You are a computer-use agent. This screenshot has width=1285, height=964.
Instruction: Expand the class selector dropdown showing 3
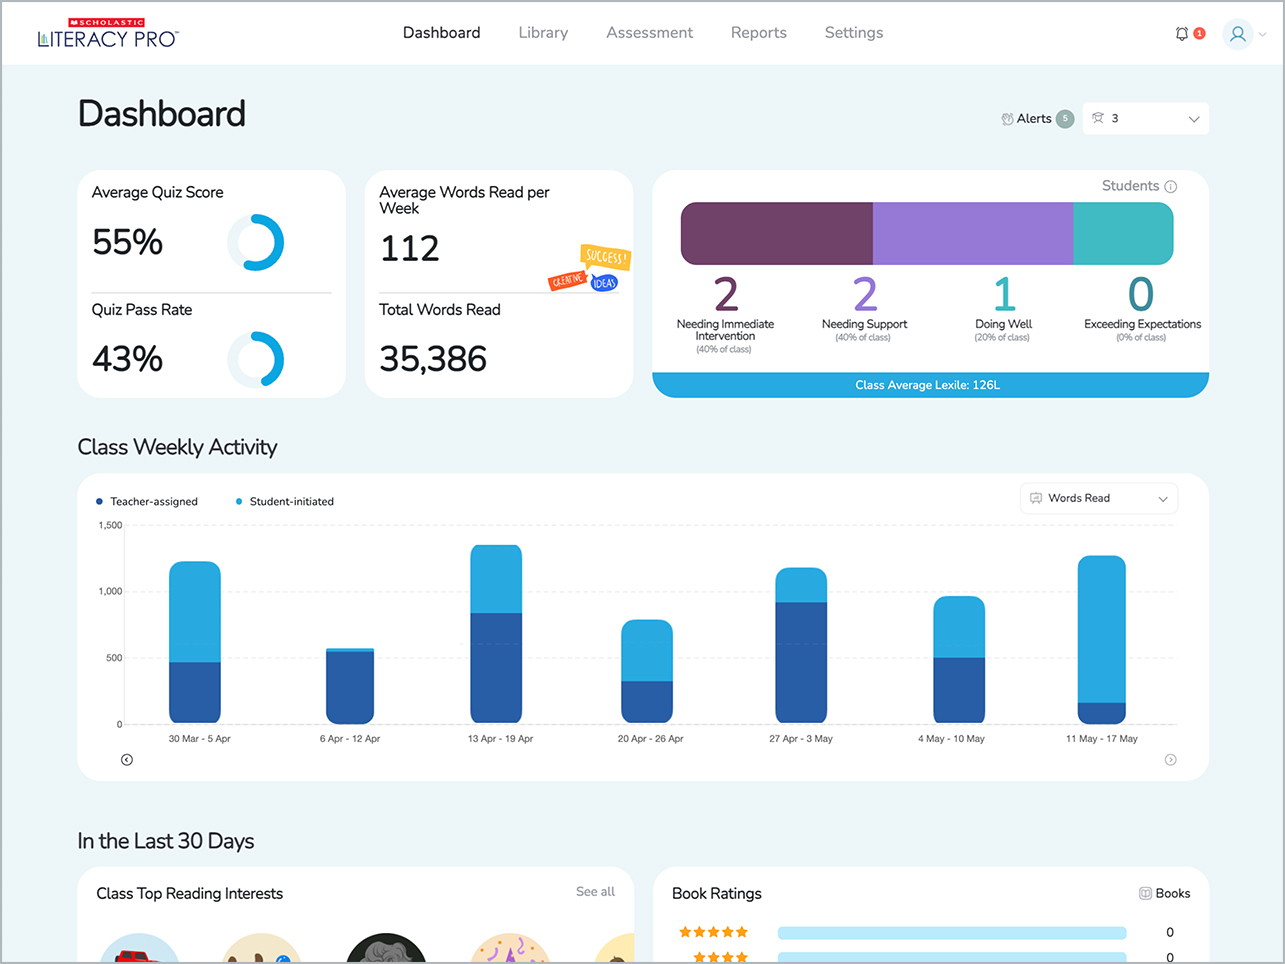tap(1146, 119)
